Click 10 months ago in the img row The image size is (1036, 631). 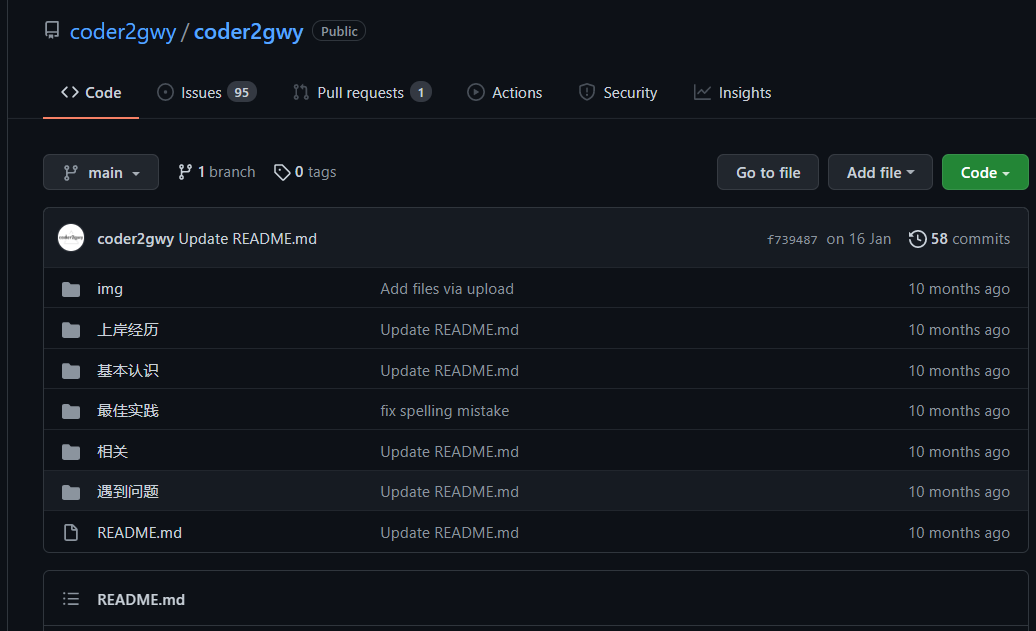(x=959, y=289)
